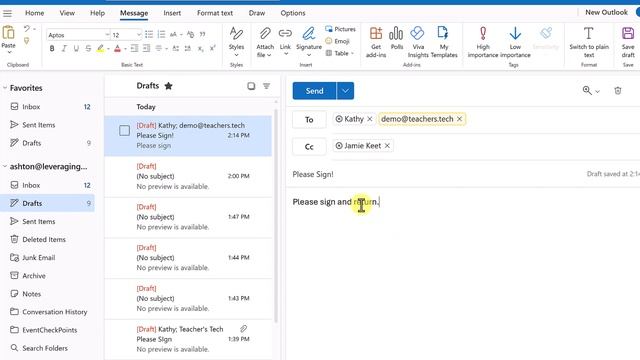Insert a quote block

click(x=202, y=35)
